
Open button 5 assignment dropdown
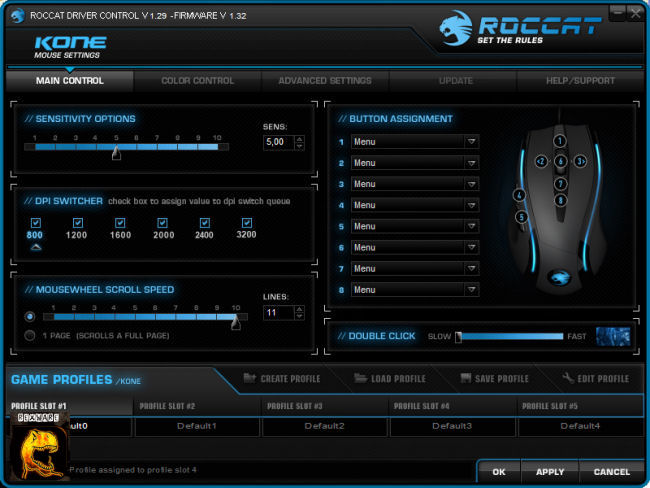(x=471, y=226)
